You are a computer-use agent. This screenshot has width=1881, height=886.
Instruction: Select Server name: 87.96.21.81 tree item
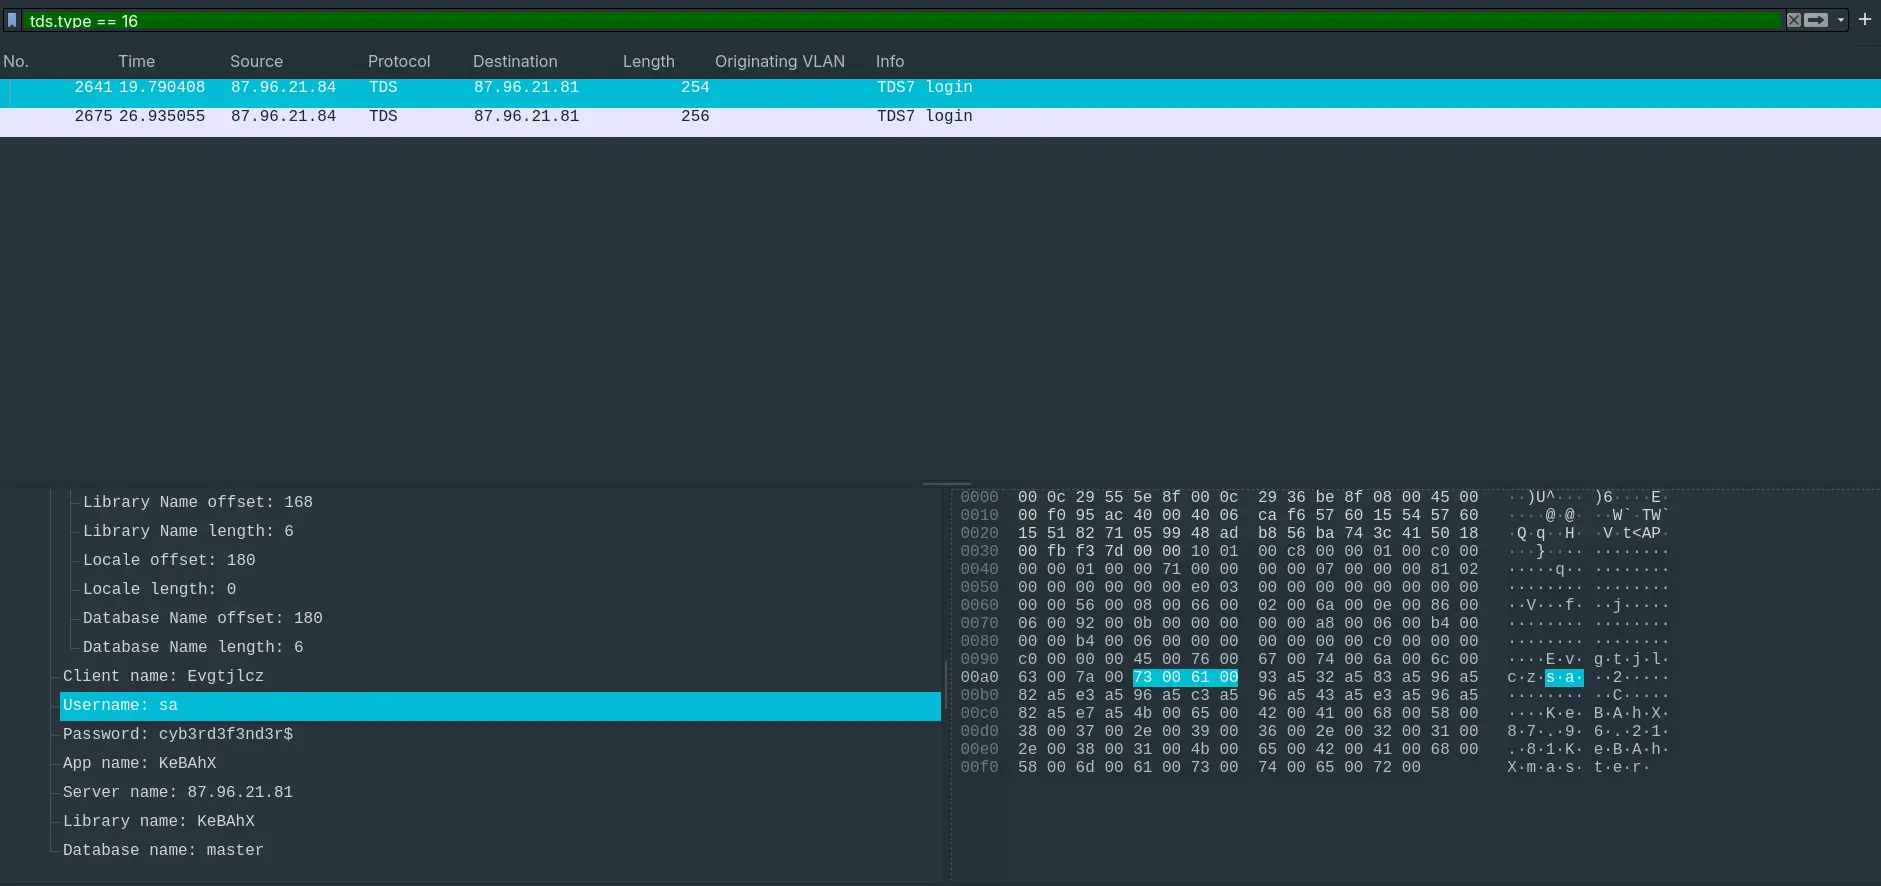click(178, 792)
